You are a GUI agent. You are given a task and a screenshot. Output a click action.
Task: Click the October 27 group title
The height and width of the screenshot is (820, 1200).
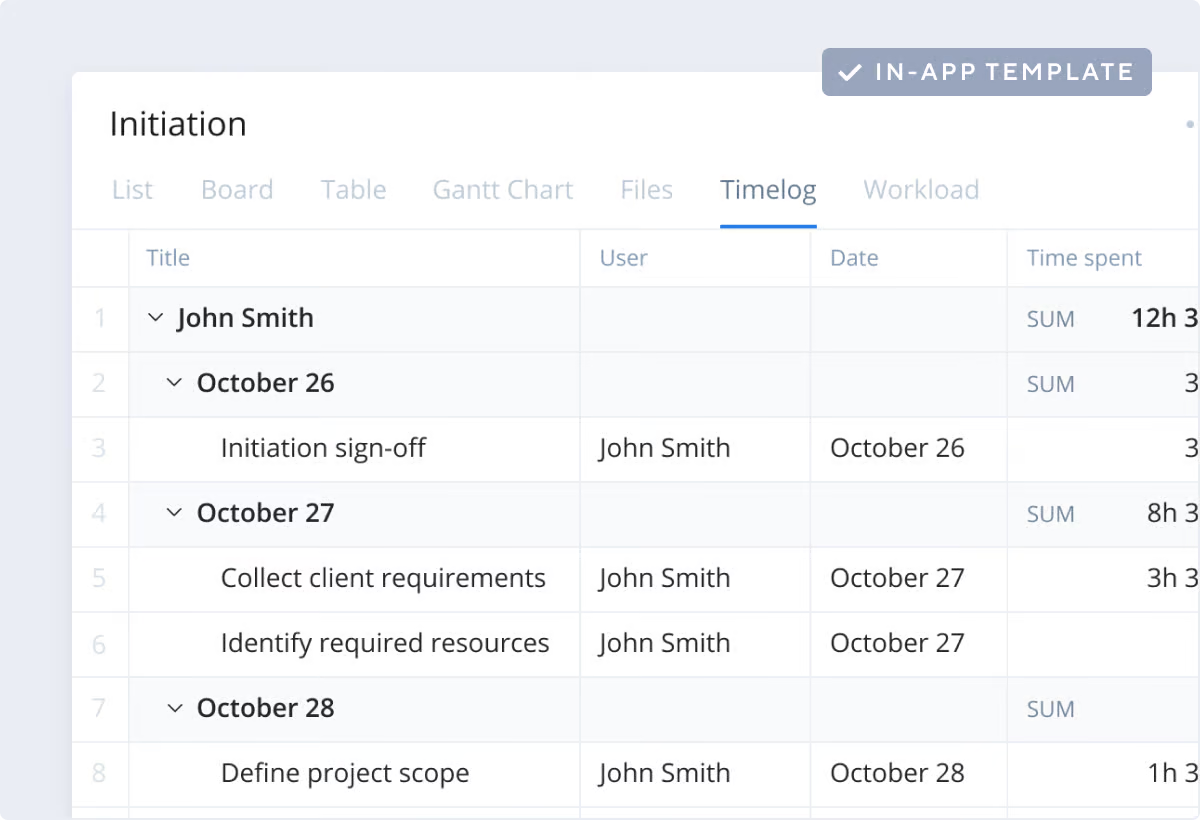pos(266,513)
